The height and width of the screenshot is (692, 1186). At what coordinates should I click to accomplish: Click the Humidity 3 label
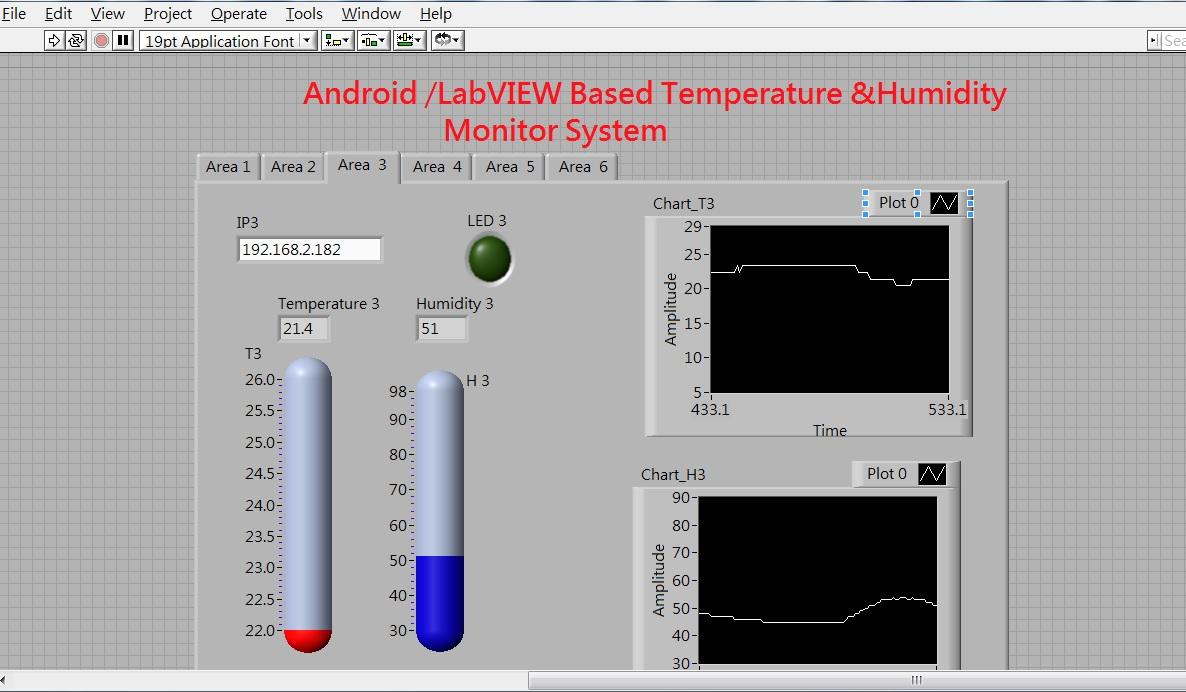454,303
